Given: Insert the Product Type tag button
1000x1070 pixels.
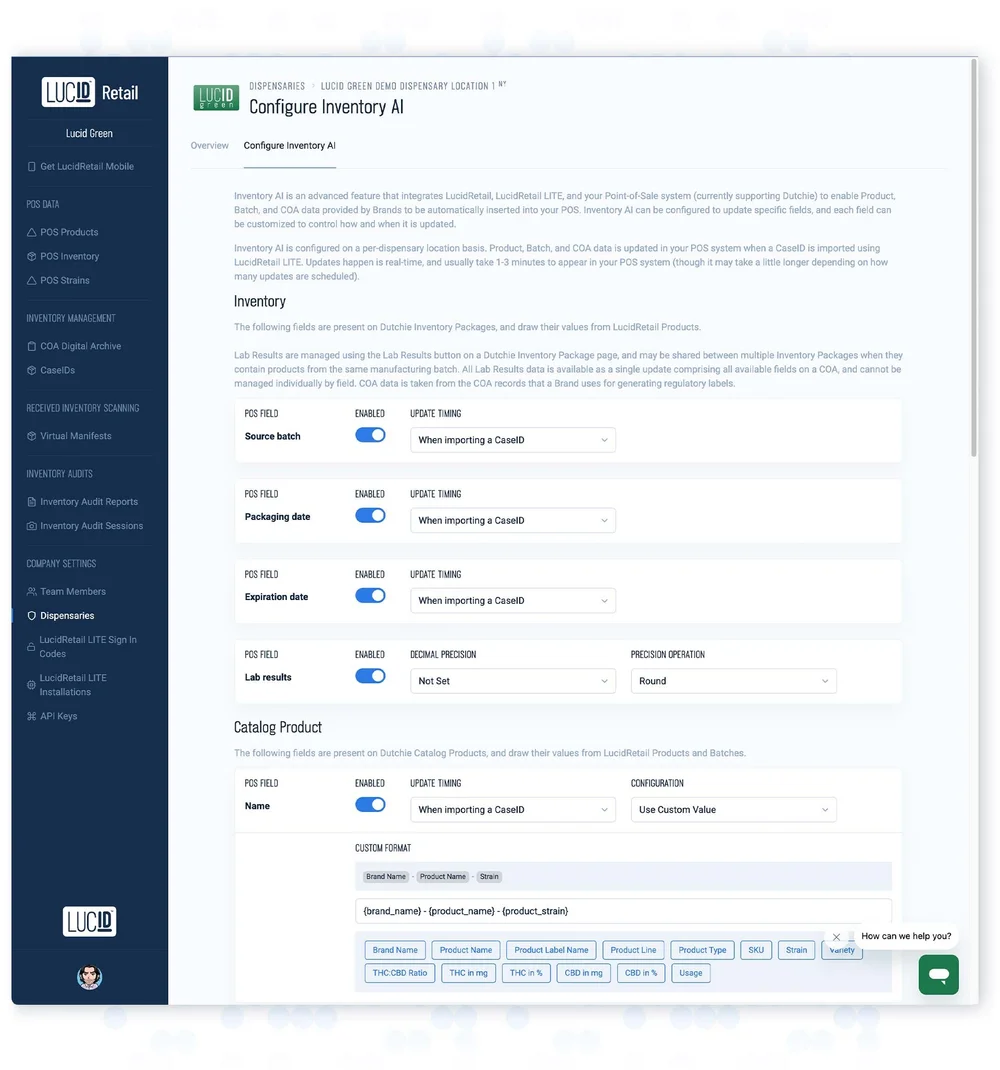Looking at the screenshot, I should pyautogui.click(x=702, y=950).
